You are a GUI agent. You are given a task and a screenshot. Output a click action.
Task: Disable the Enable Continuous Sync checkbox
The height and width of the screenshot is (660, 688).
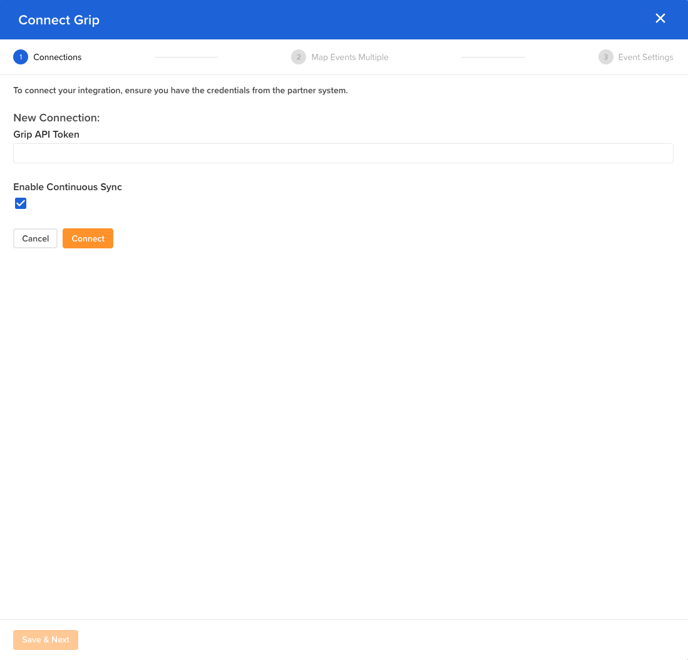[20, 203]
